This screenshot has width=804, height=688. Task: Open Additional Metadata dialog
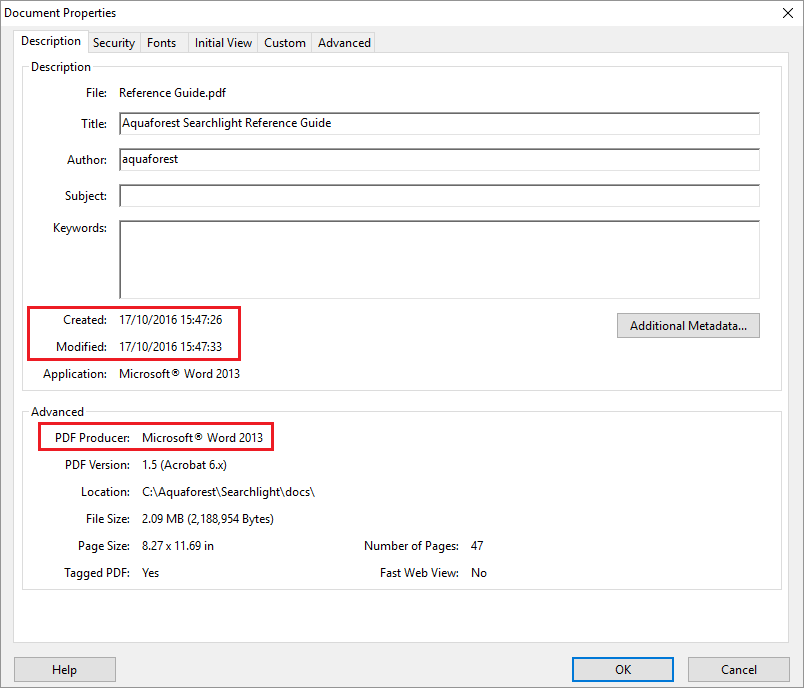click(688, 326)
